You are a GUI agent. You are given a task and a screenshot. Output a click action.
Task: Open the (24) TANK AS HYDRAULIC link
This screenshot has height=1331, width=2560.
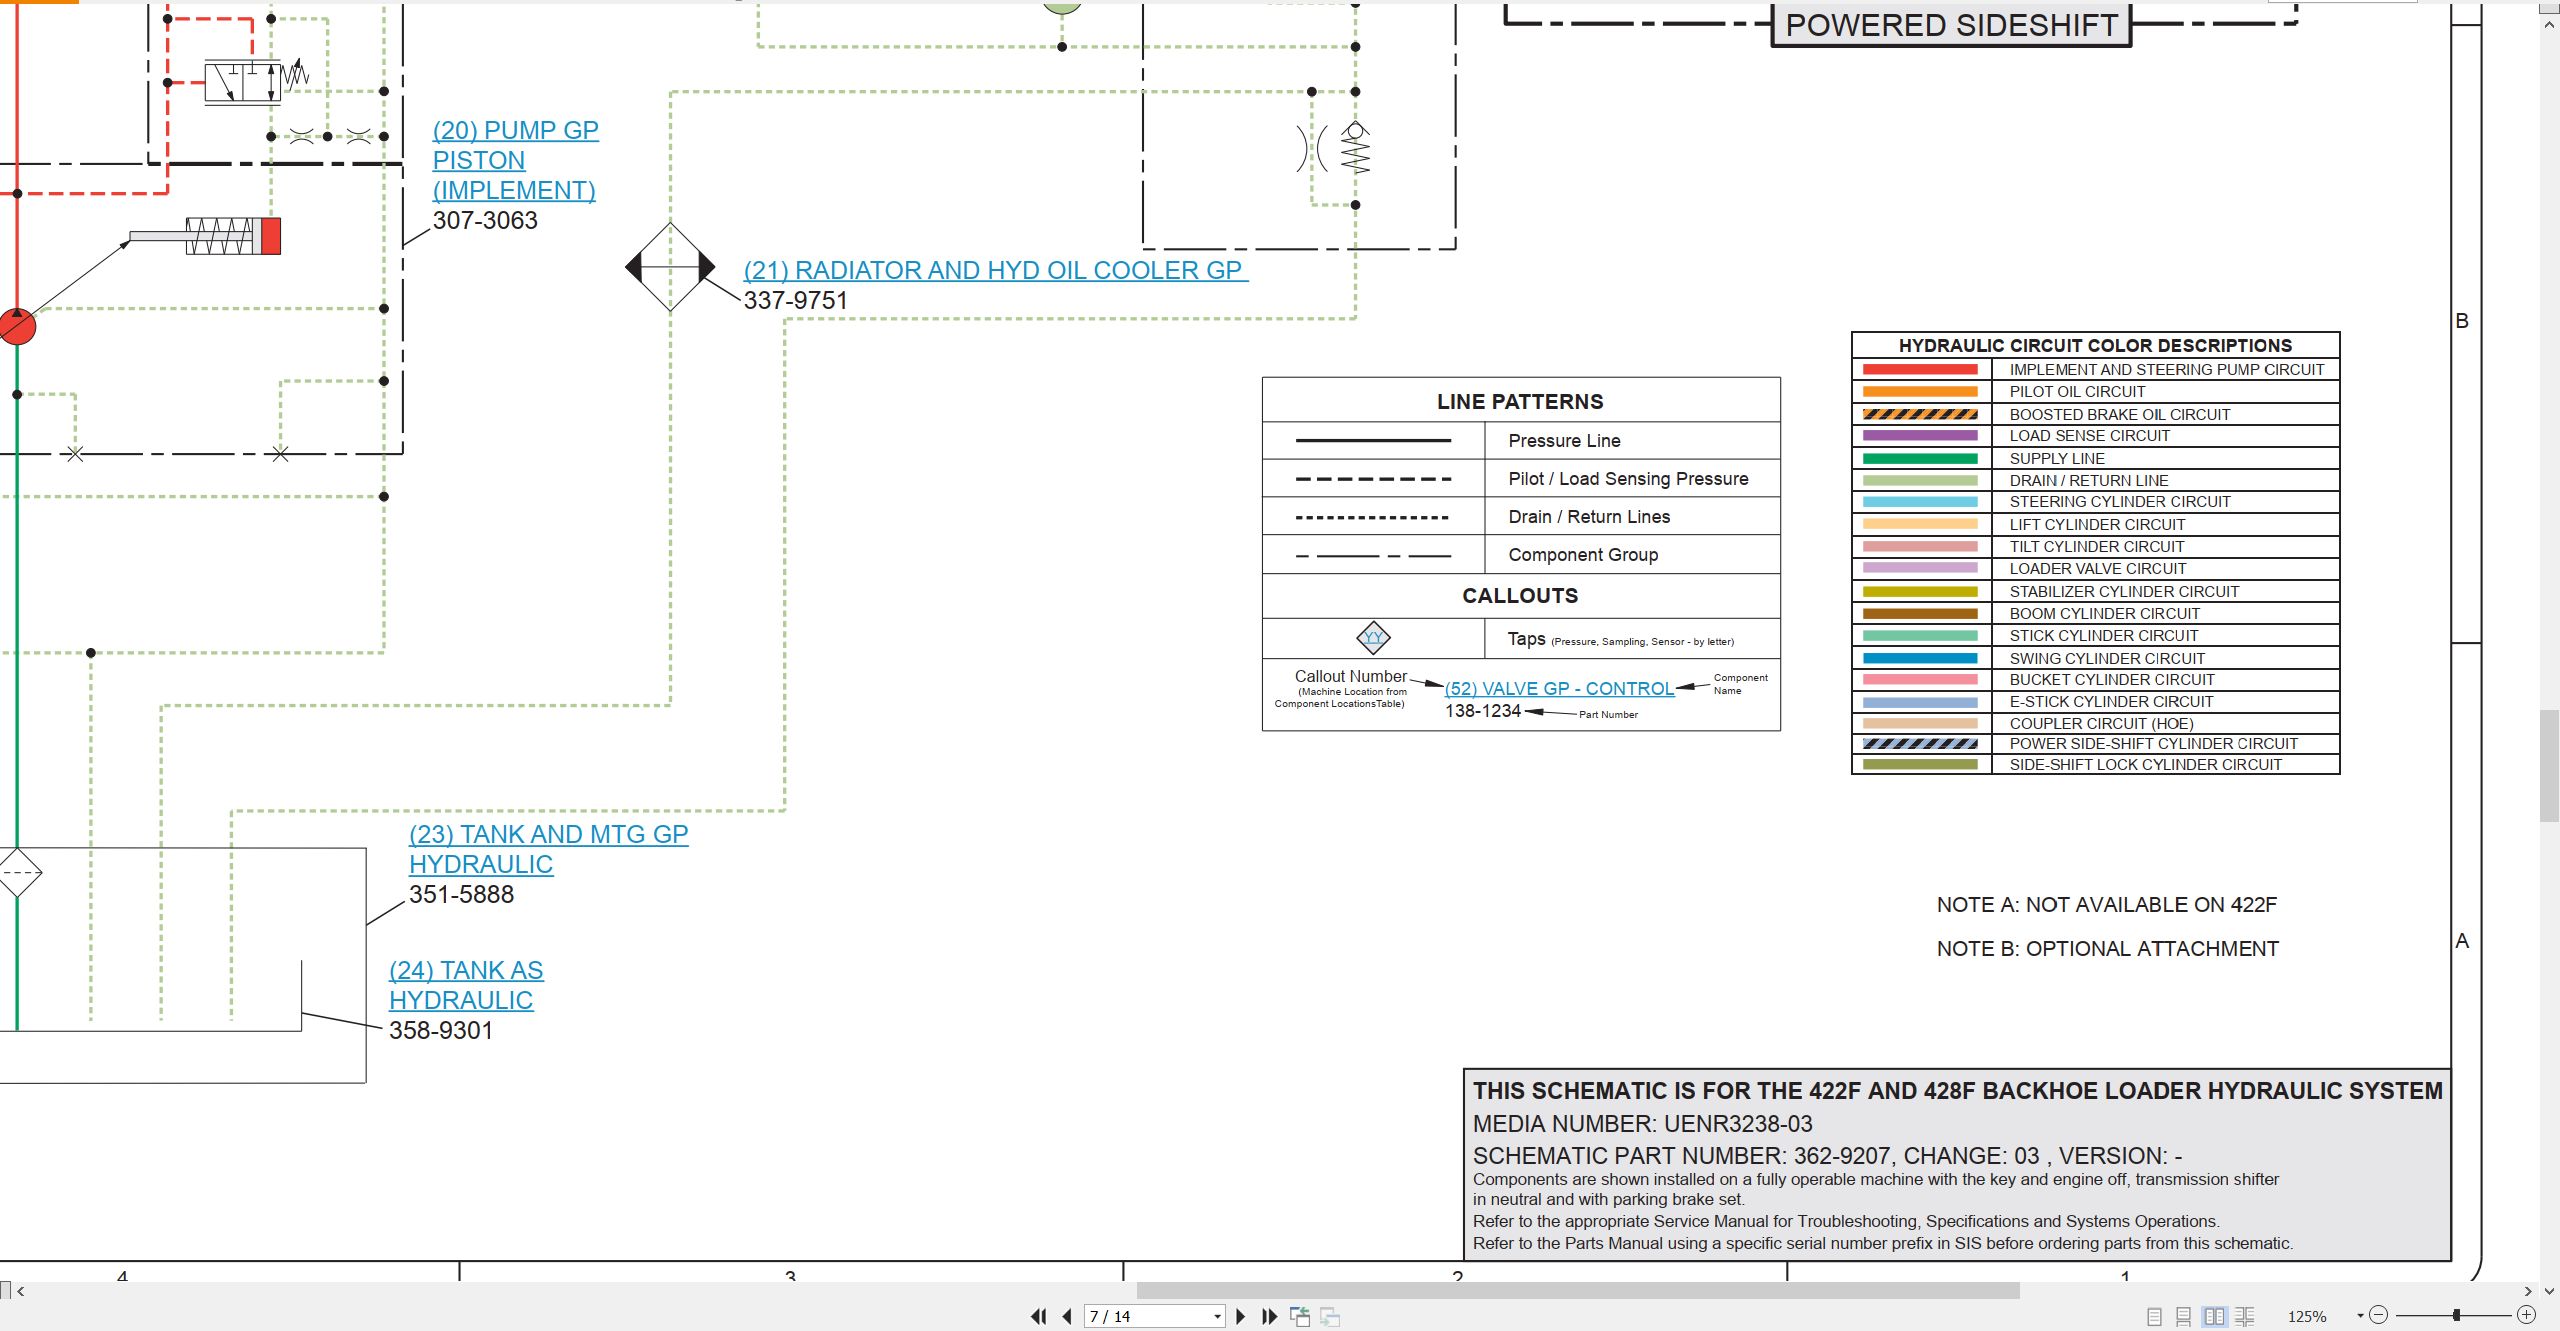(x=466, y=985)
